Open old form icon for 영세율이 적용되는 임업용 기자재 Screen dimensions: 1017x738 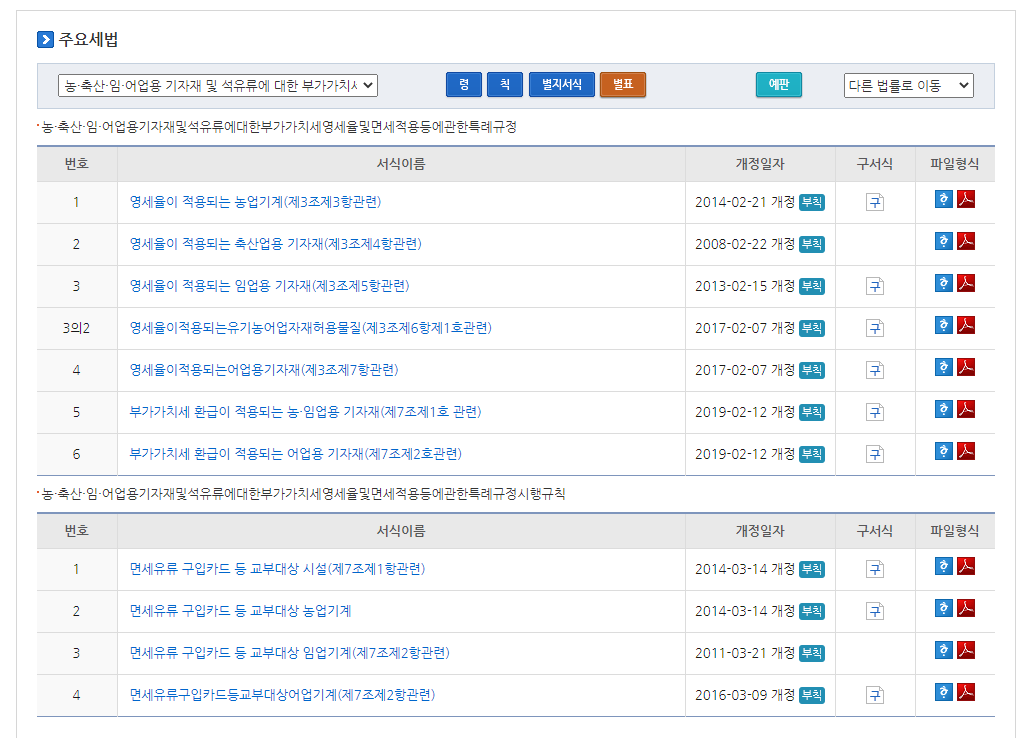[x=875, y=286]
